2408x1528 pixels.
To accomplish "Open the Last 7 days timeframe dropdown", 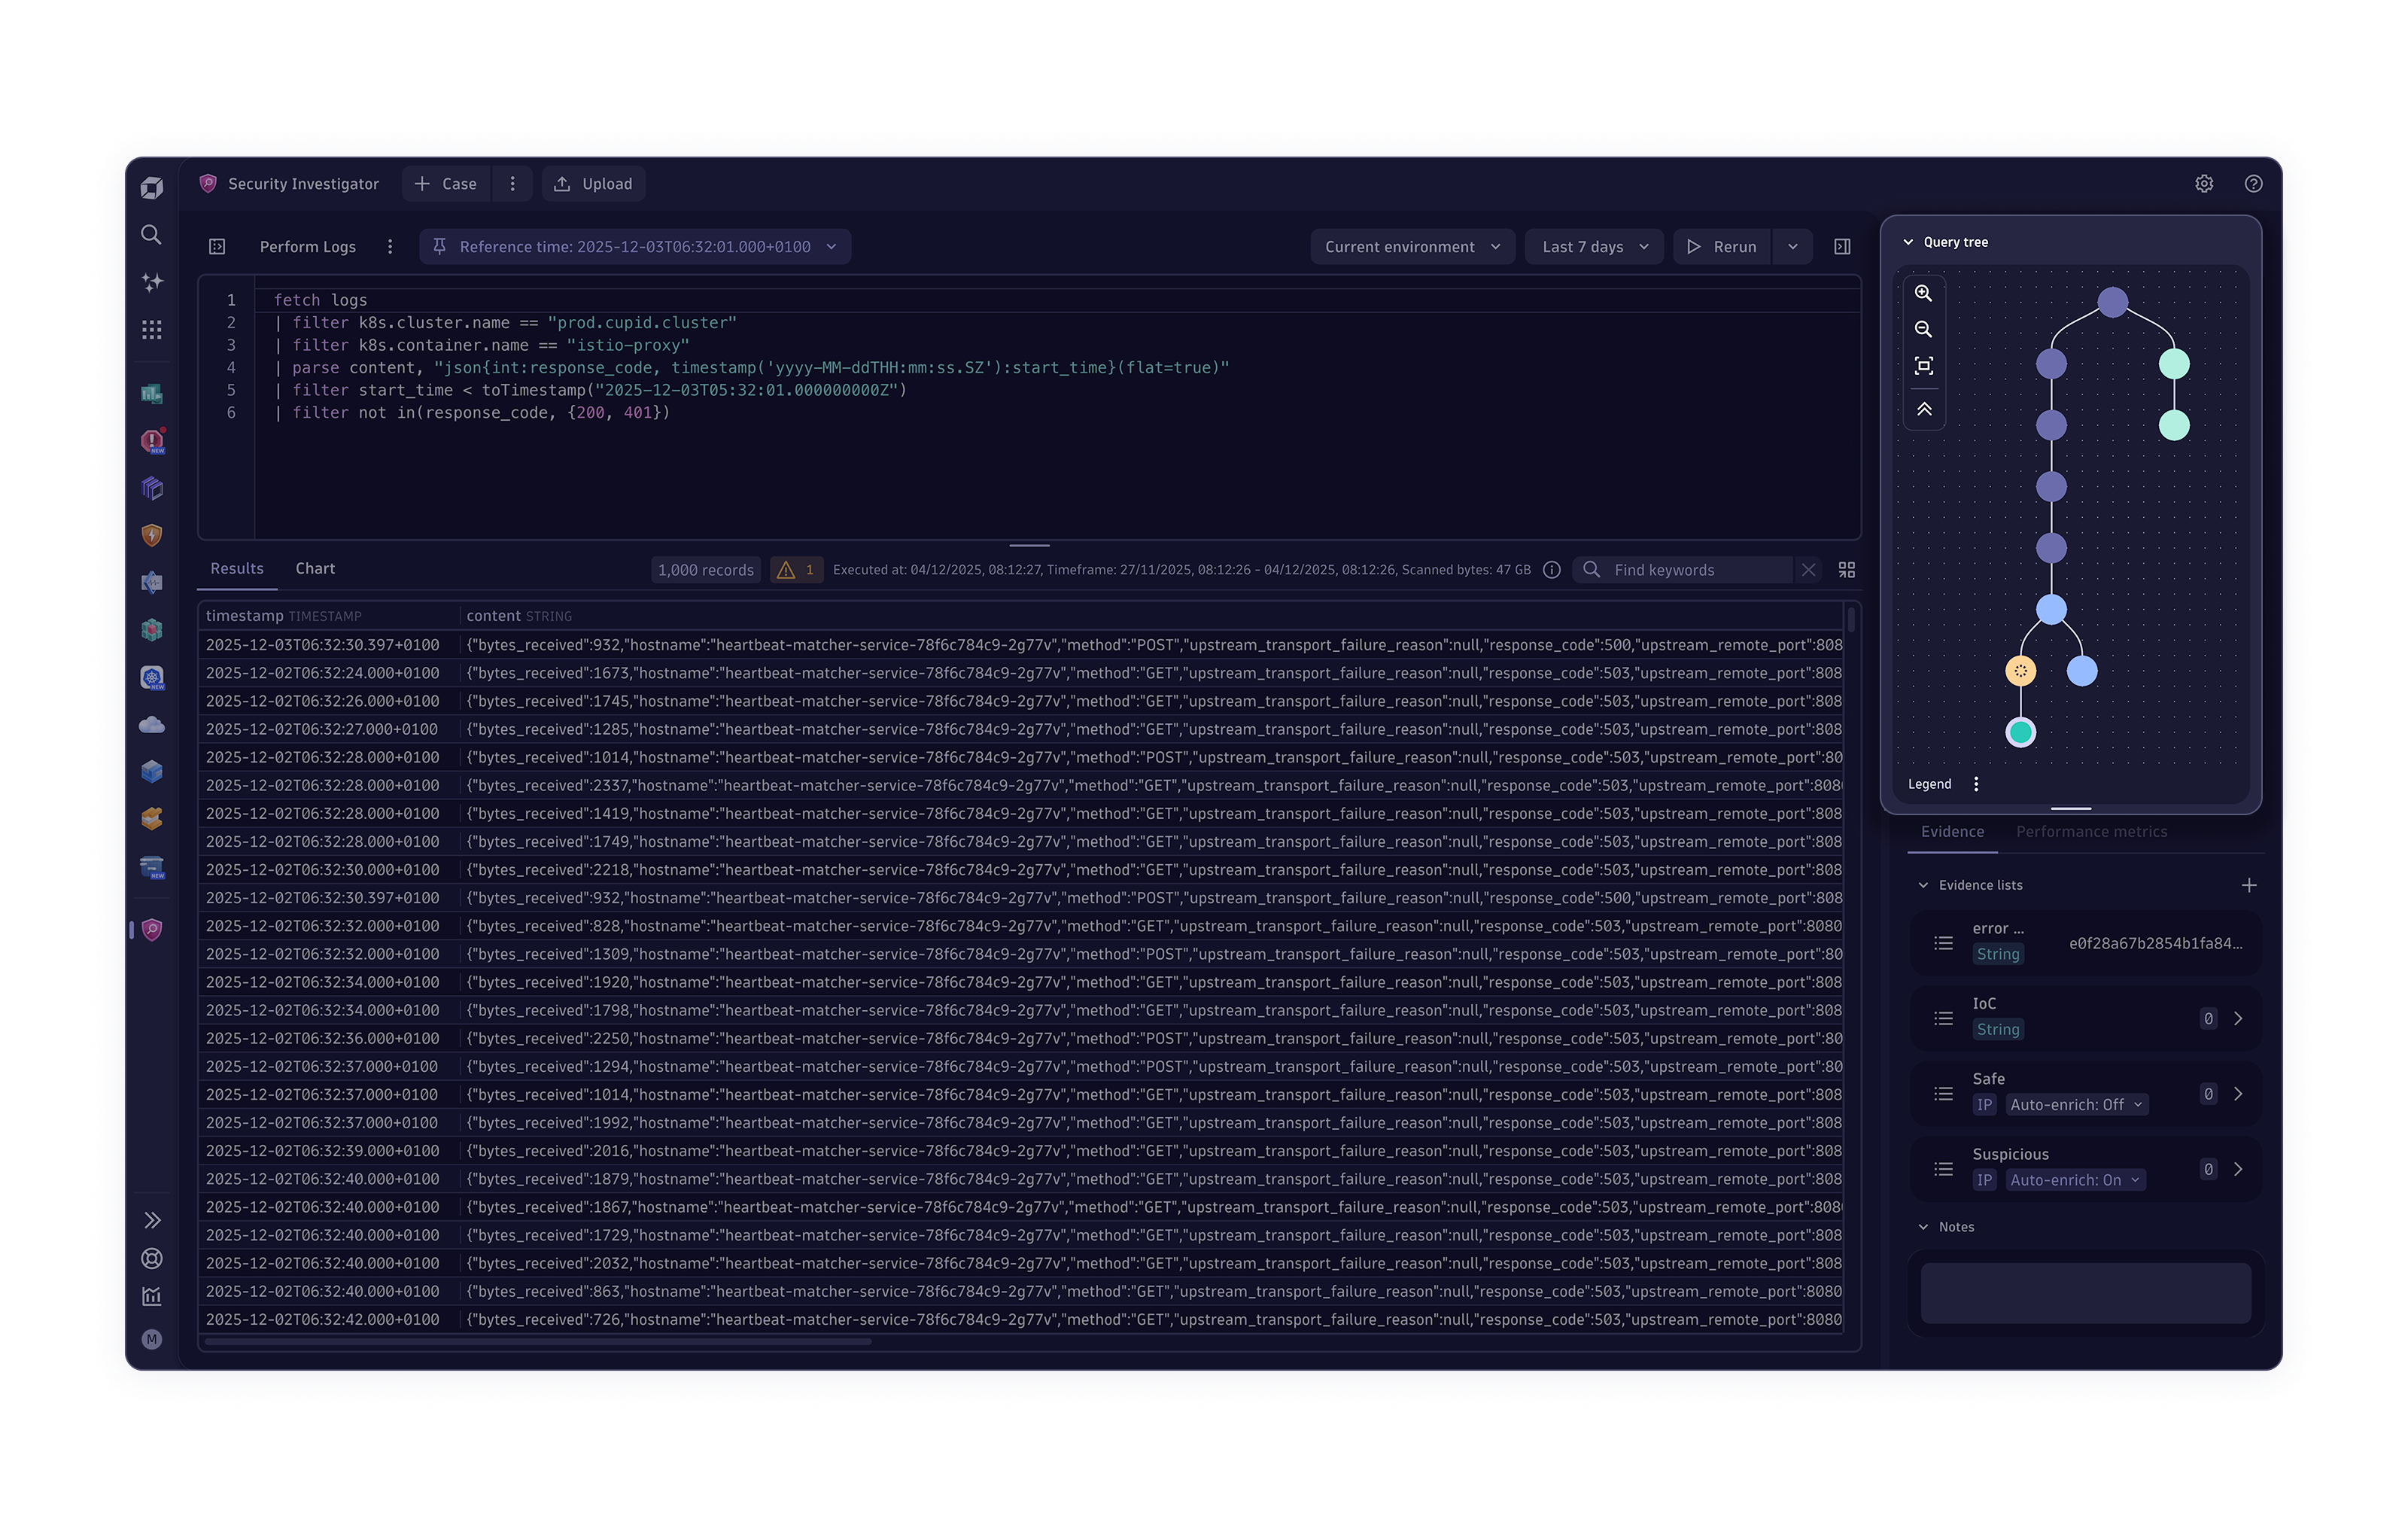I will (1594, 247).
